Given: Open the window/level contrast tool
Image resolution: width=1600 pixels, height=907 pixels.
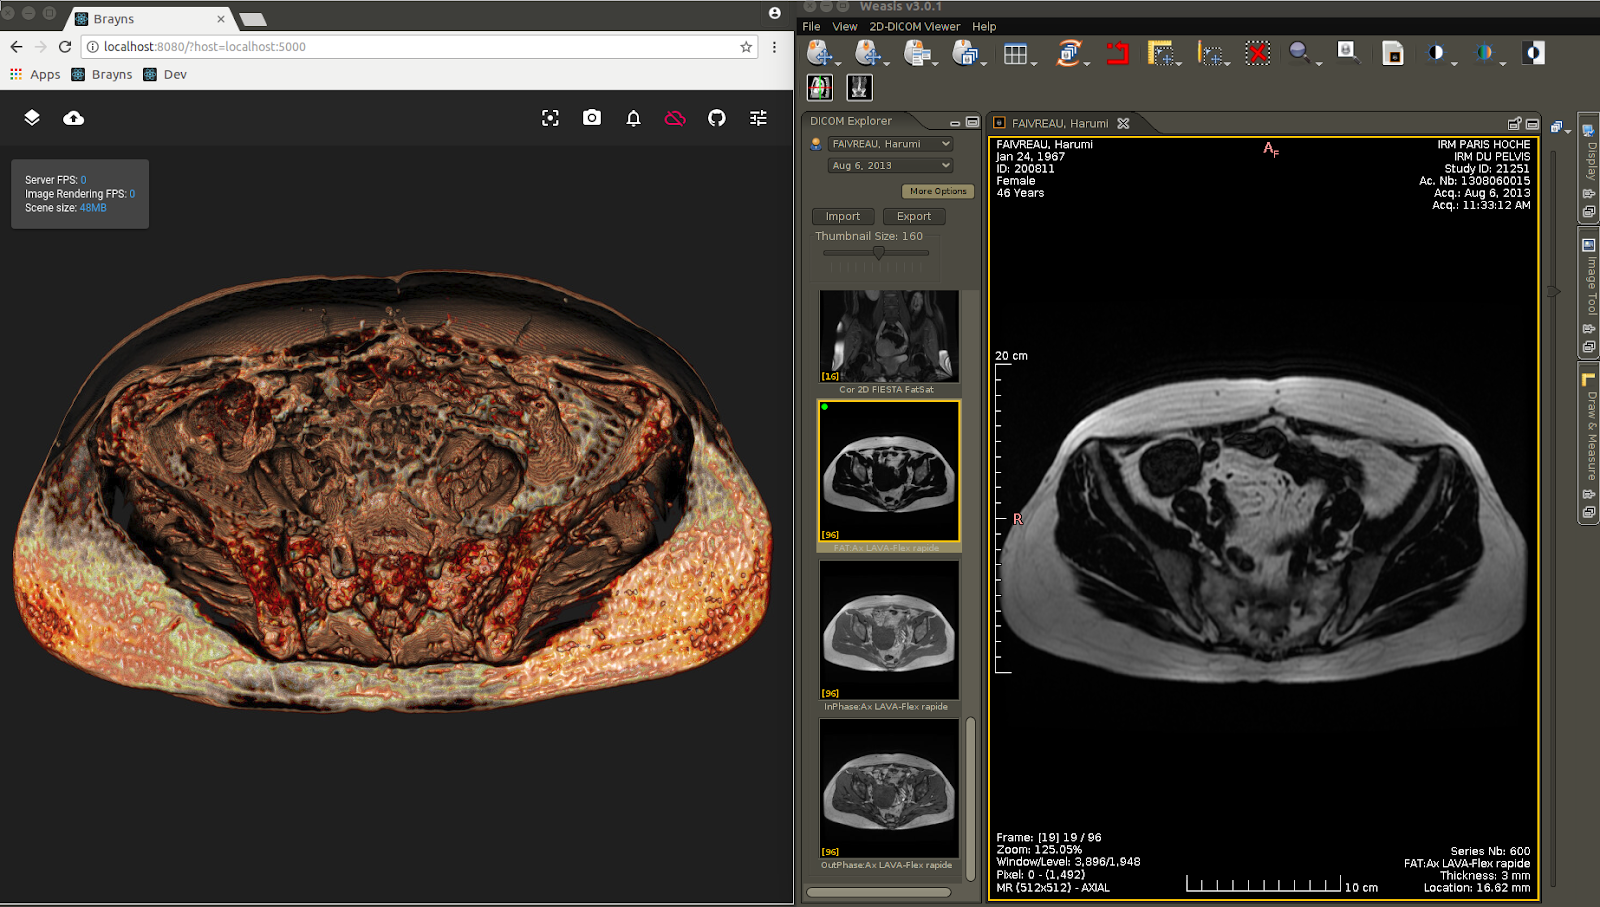Looking at the screenshot, I should (x=1434, y=53).
